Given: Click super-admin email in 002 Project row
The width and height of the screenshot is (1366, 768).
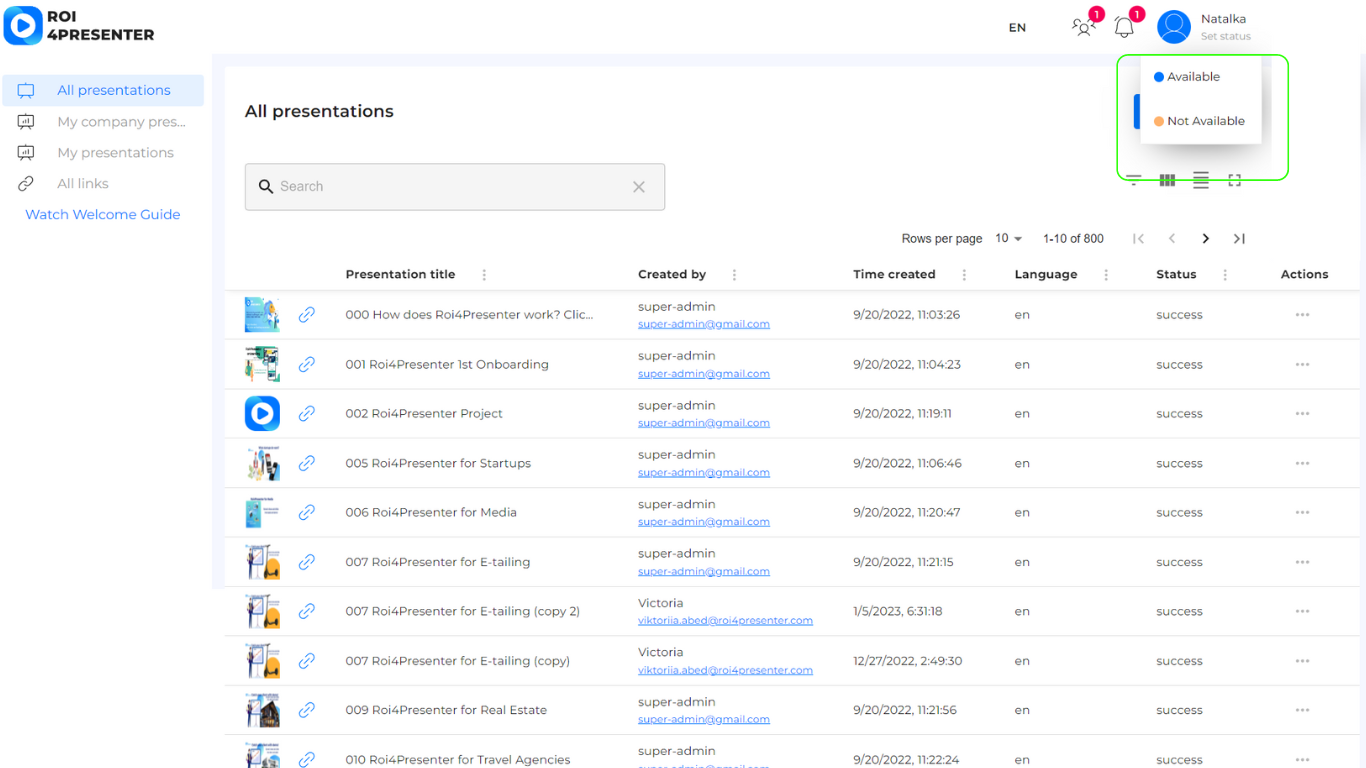Looking at the screenshot, I should point(704,423).
